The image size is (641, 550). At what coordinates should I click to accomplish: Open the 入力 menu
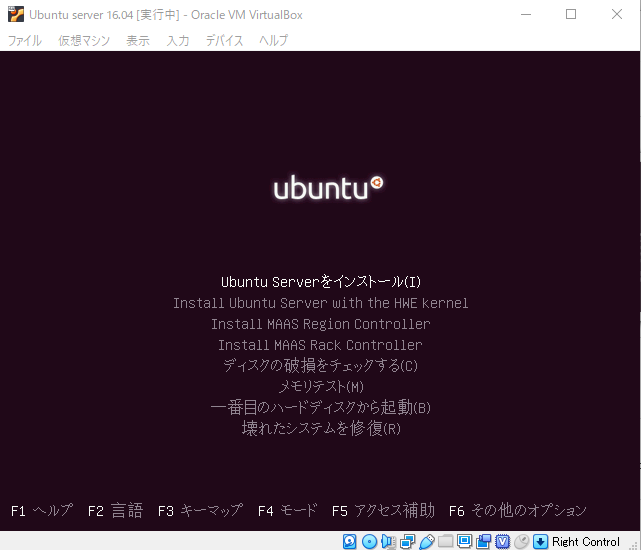(x=178, y=40)
